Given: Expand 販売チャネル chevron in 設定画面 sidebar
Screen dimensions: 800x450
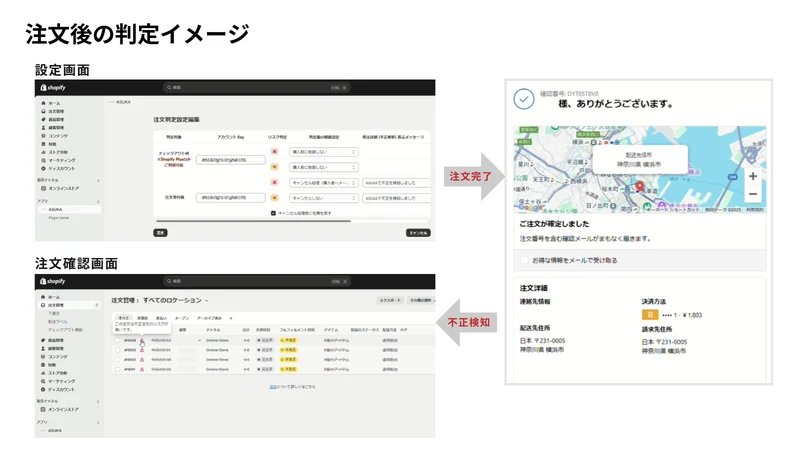Looking at the screenshot, I should click(98, 181).
